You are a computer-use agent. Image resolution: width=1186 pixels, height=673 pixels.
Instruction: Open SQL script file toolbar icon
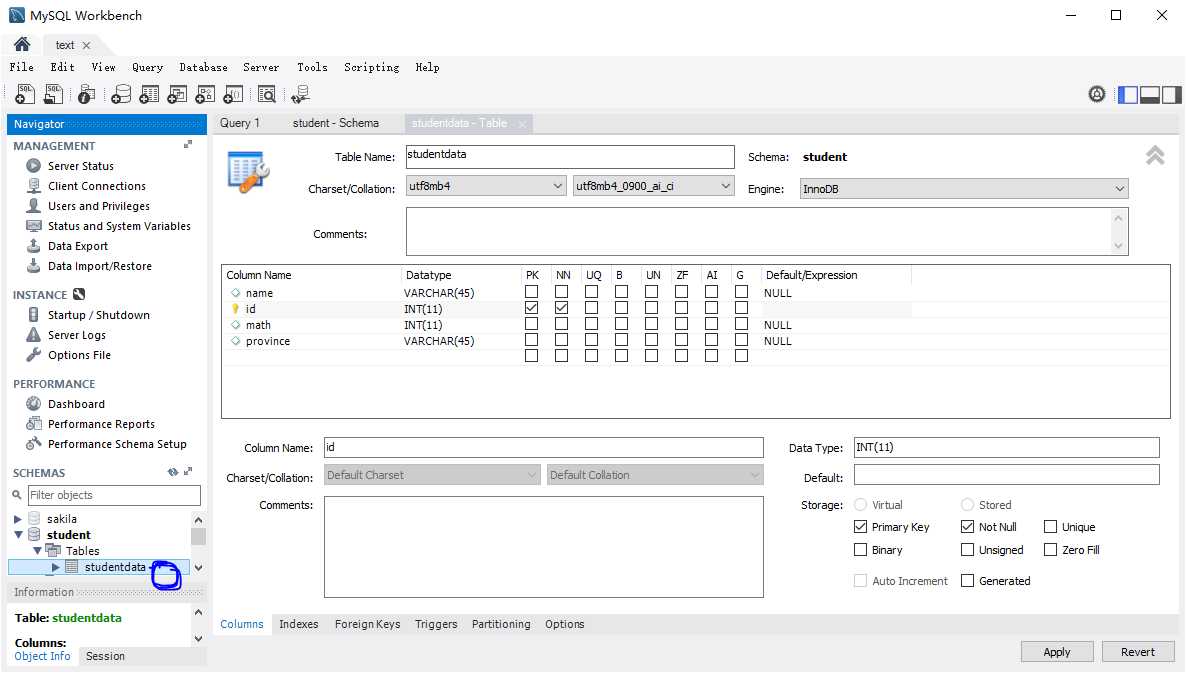tap(54, 94)
